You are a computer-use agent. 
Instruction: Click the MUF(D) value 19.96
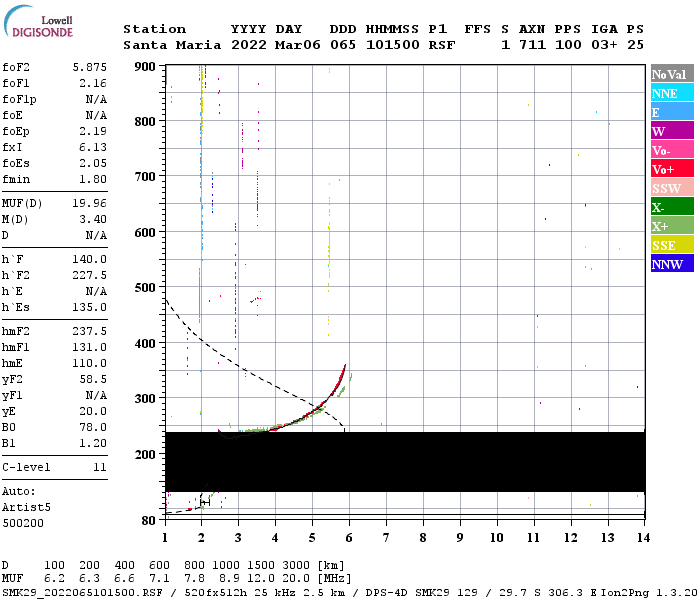pyautogui.click(x=90, y=204)
